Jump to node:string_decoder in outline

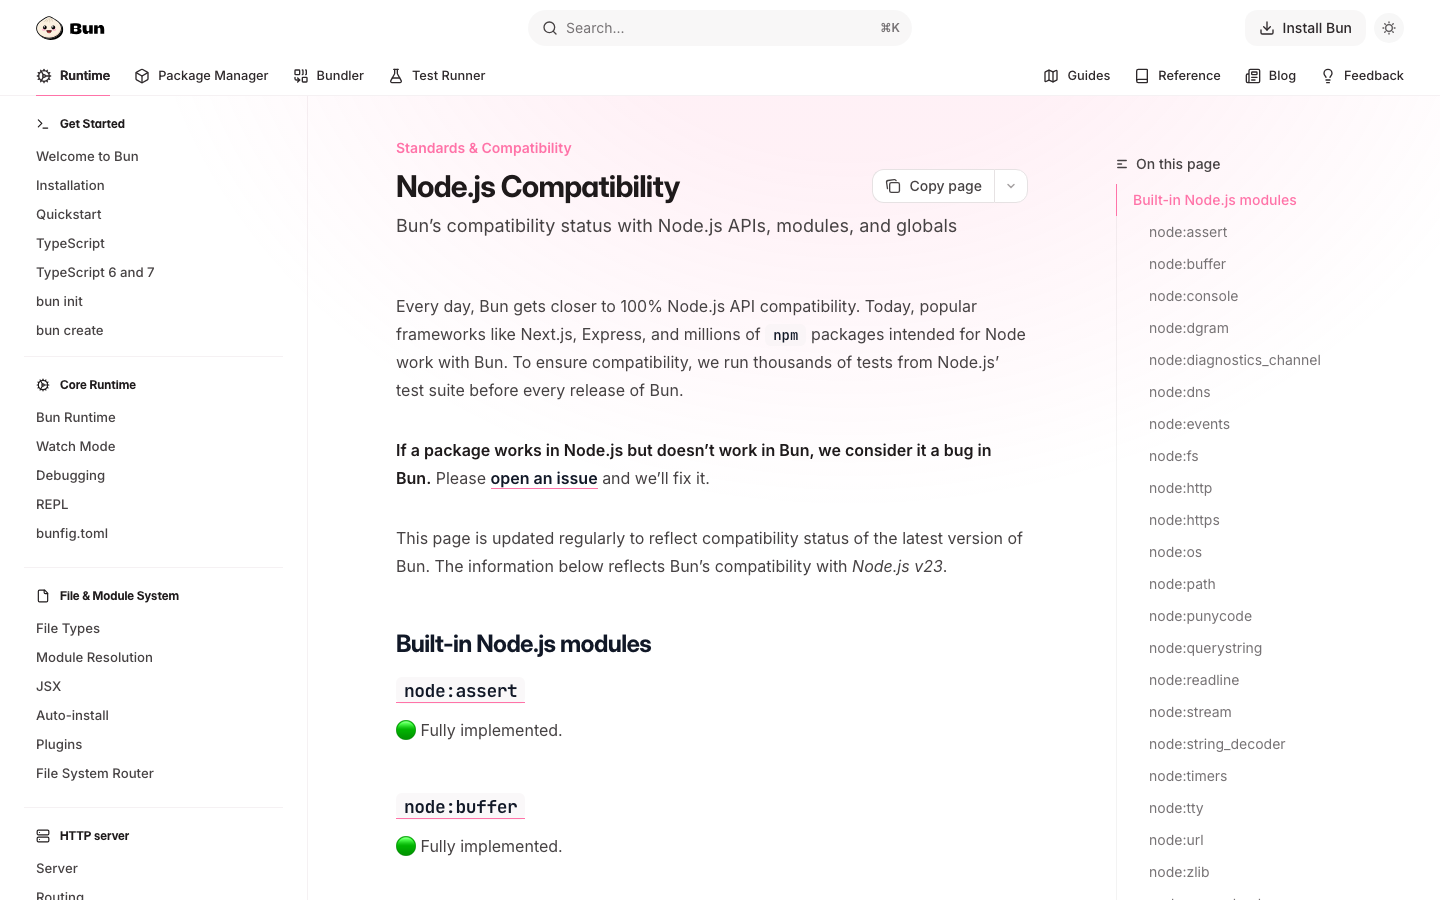click(1217, 744)
